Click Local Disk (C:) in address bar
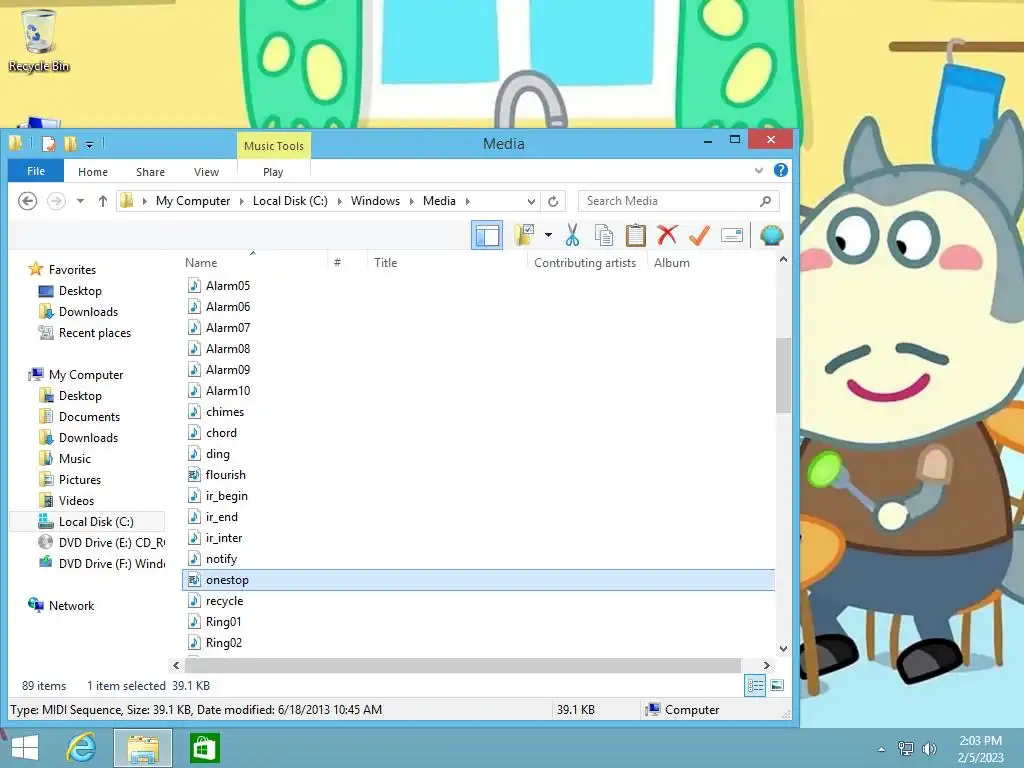 pos(290,201)
